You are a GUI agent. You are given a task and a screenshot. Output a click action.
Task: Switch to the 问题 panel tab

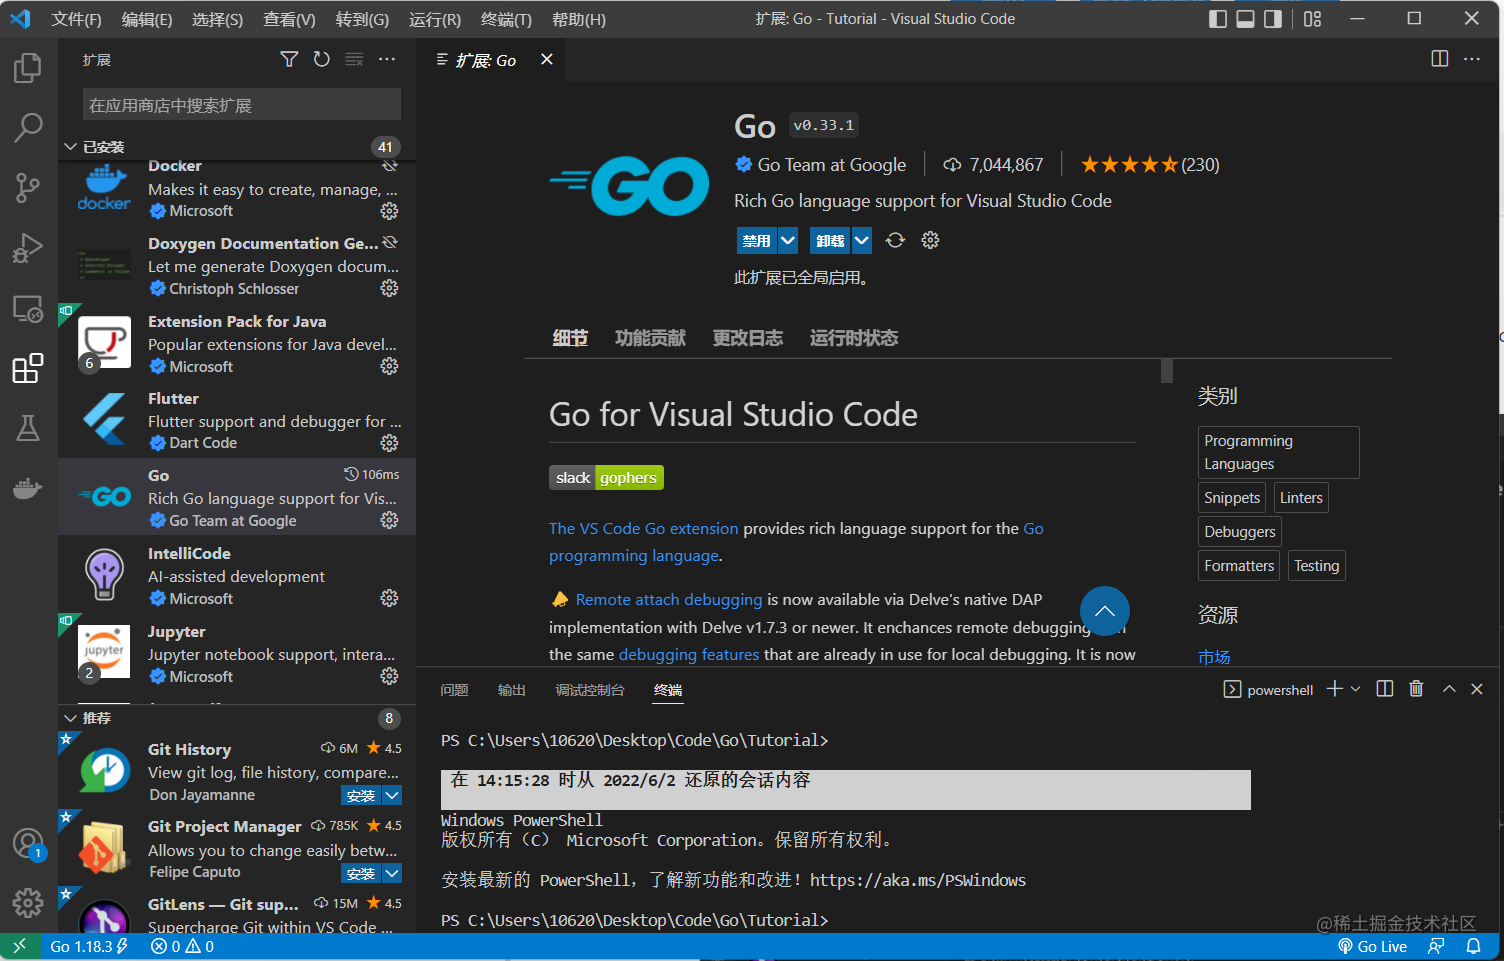click(455, 690)
